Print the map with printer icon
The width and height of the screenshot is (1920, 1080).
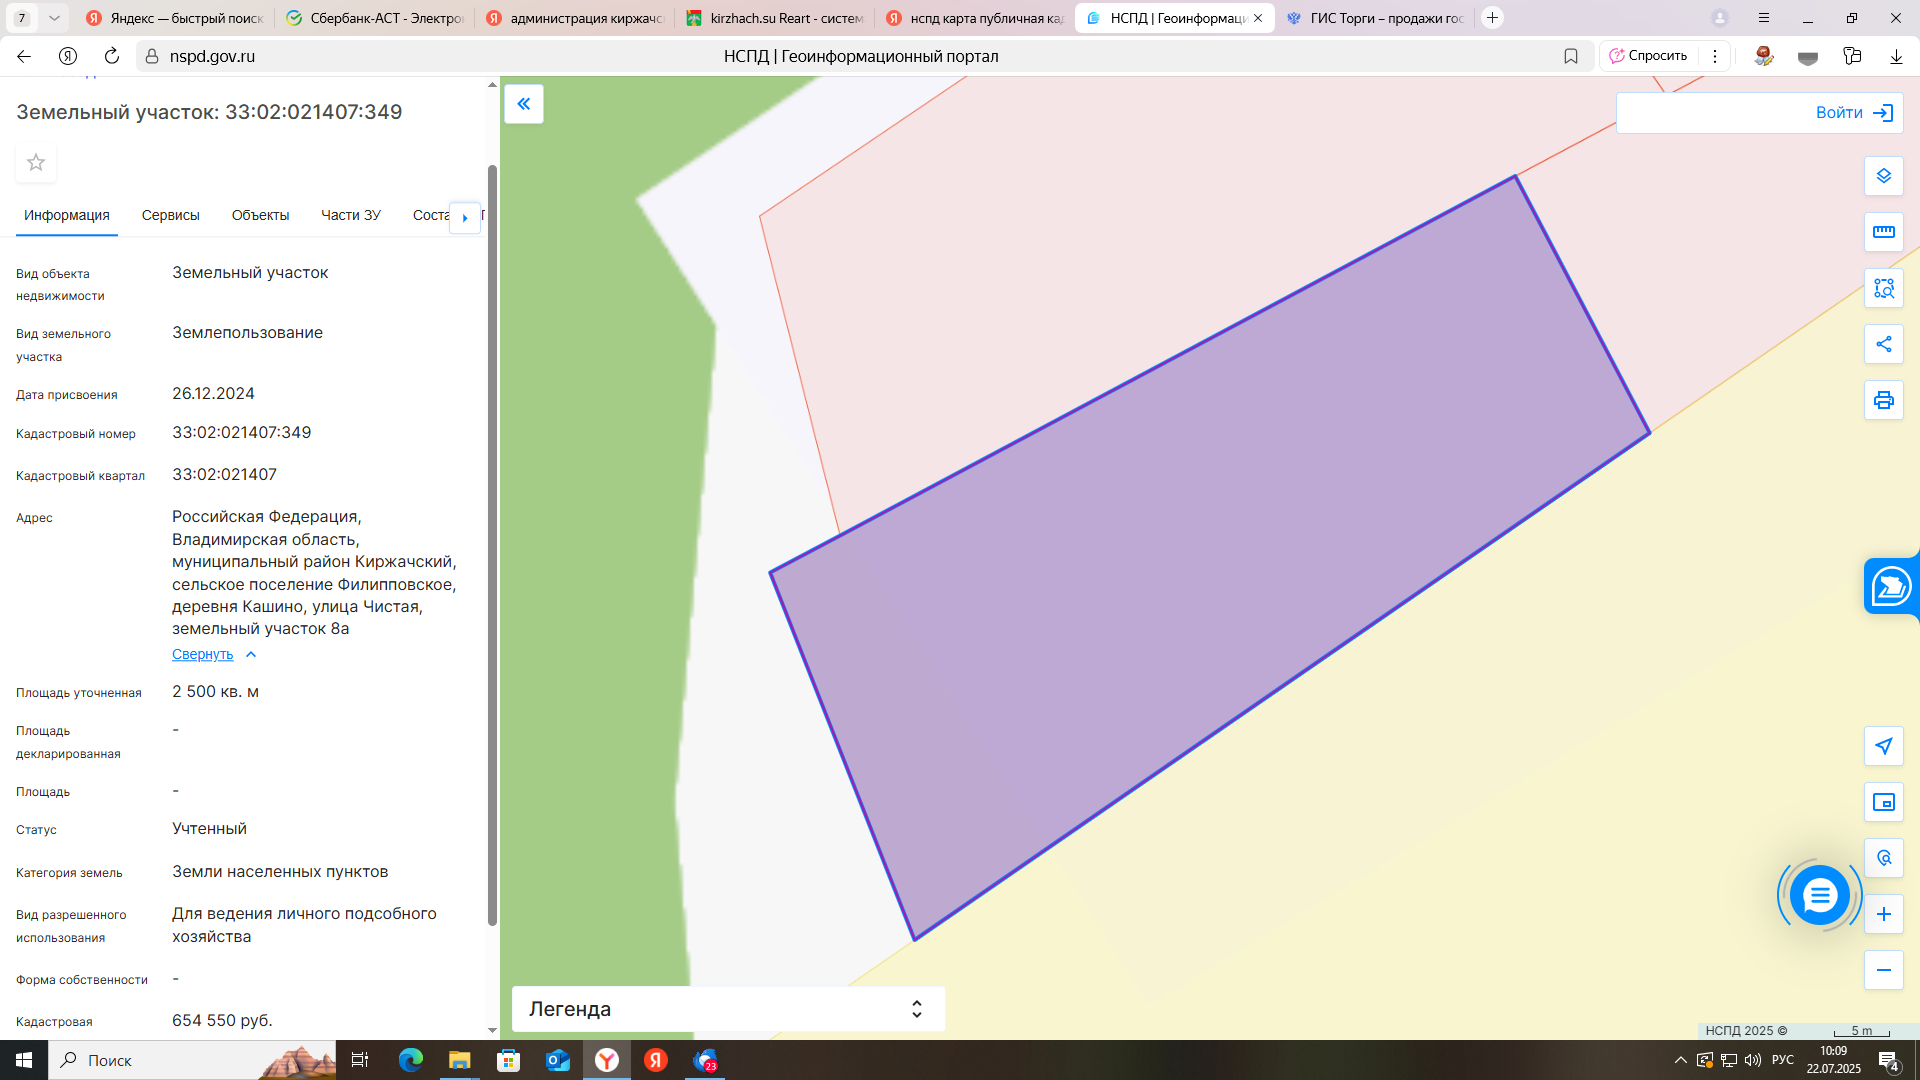click(x=1883, y=400)
